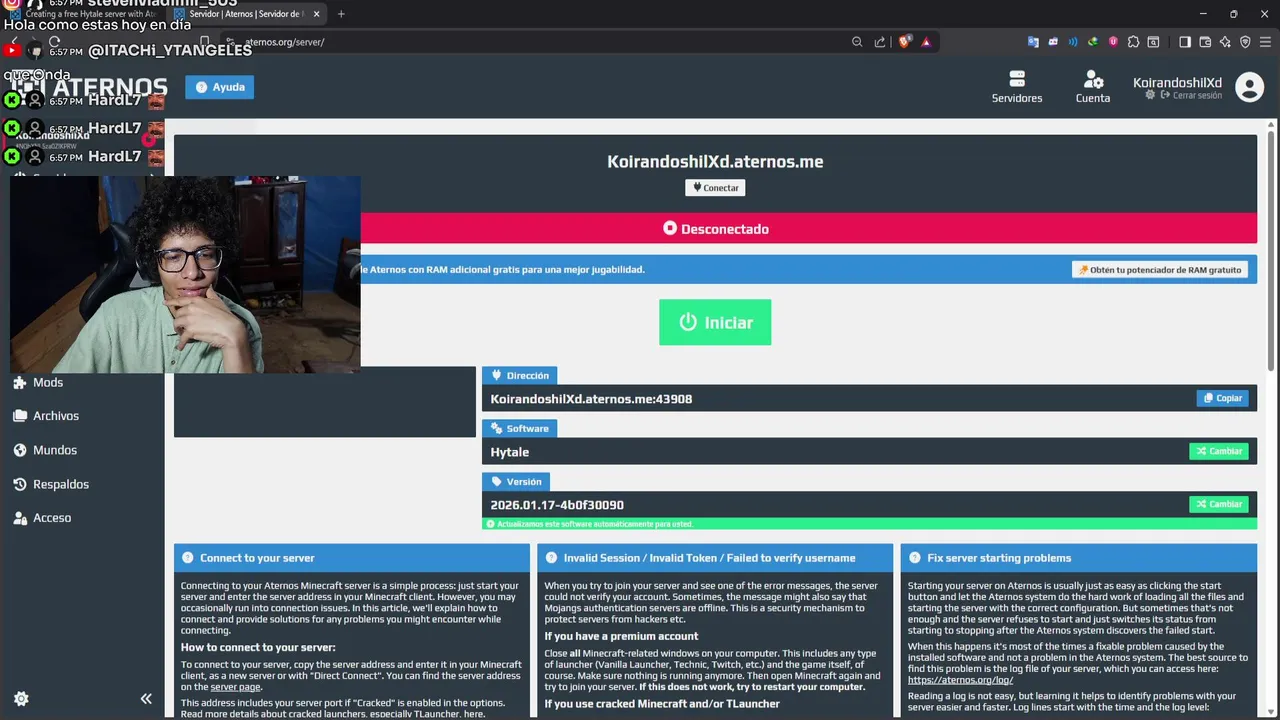The height and width of the screenshot is (720, 1280).
Task: Click the KoirandoshilXd username at top right
Action: tap(1177, 83)
